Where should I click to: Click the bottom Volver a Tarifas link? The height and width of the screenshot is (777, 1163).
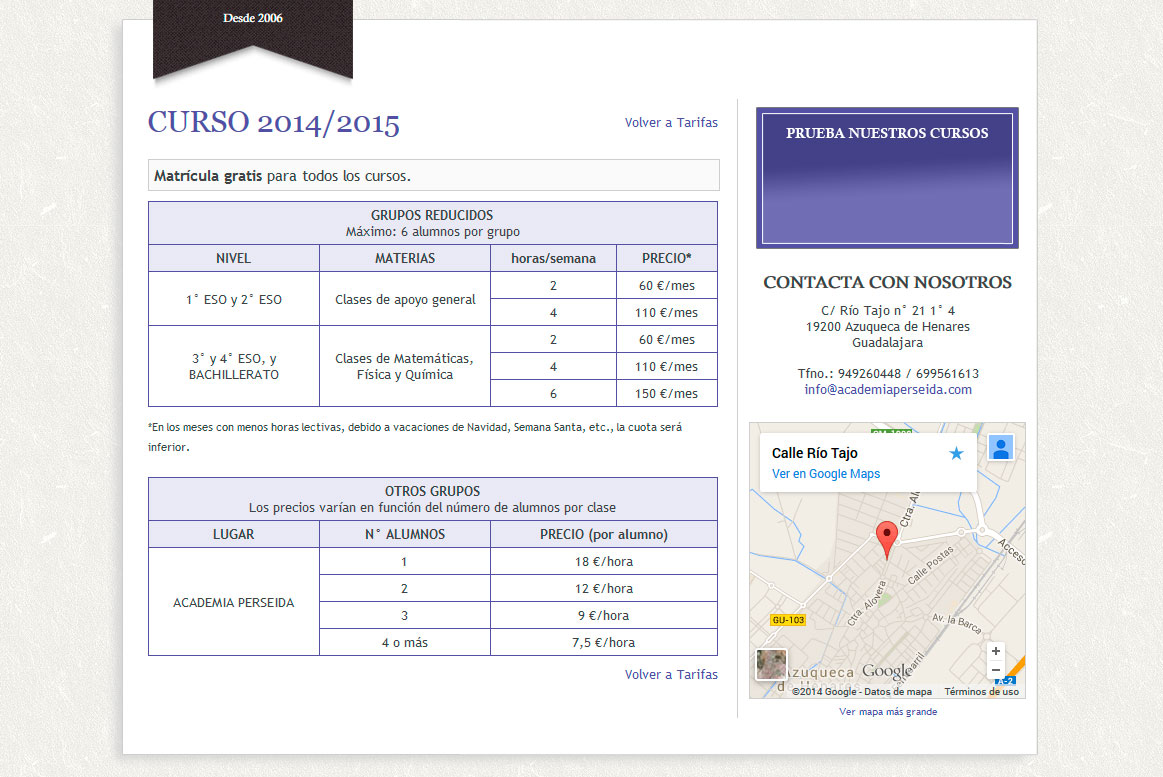671,675
